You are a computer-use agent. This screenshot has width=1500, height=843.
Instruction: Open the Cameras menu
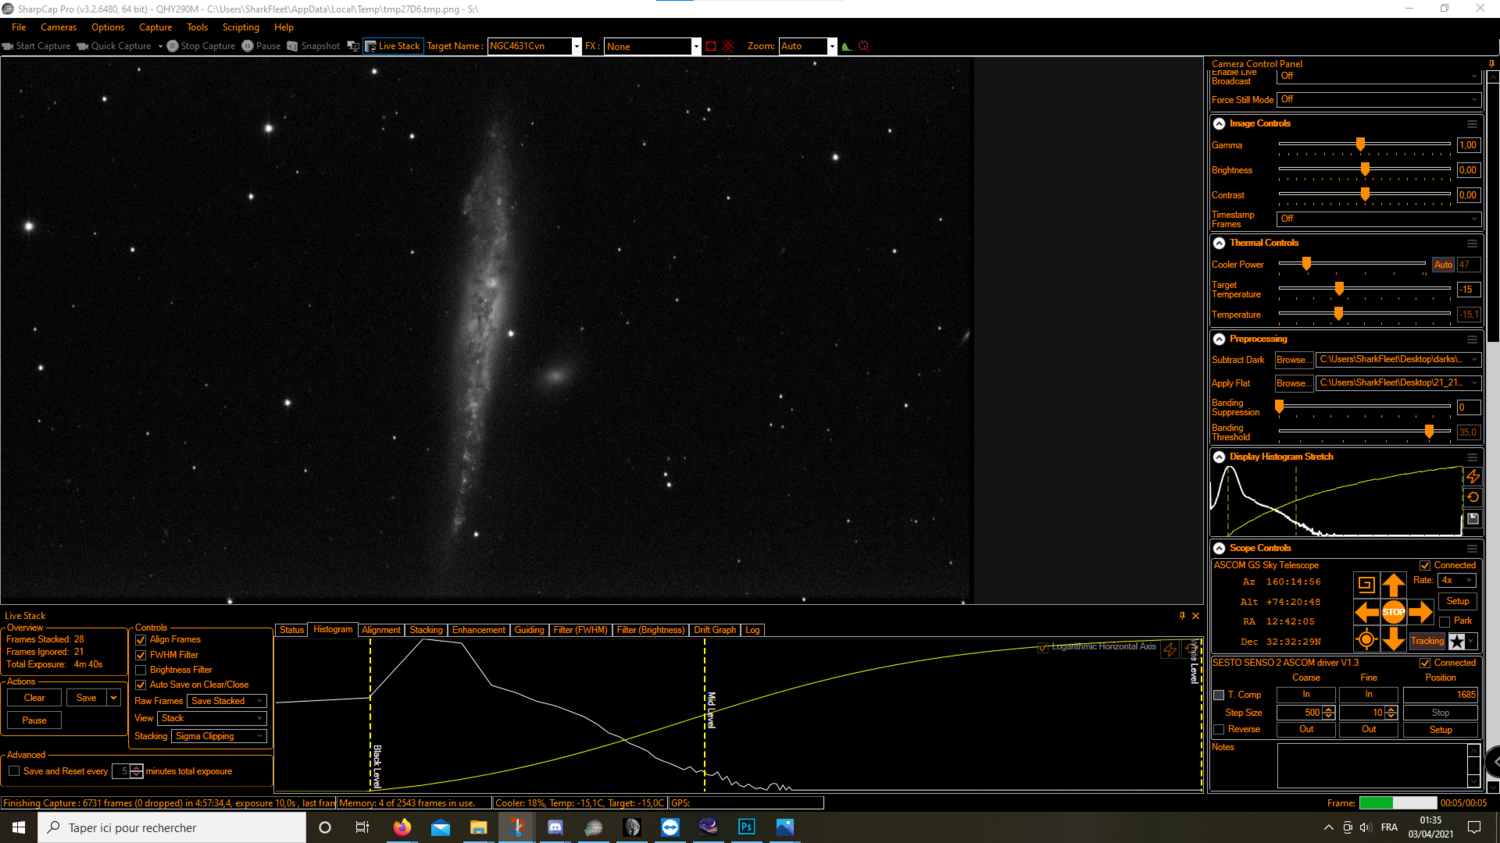[58, 27]
